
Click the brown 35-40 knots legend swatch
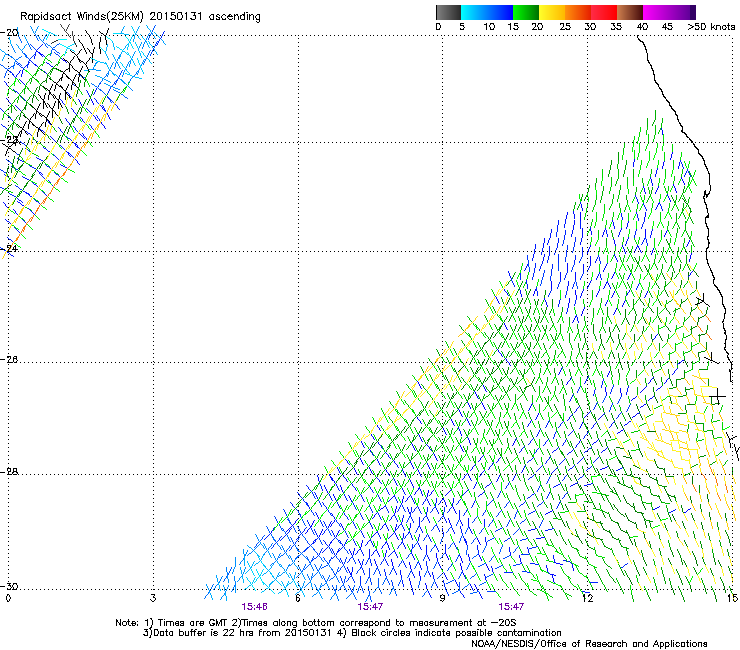630,12
